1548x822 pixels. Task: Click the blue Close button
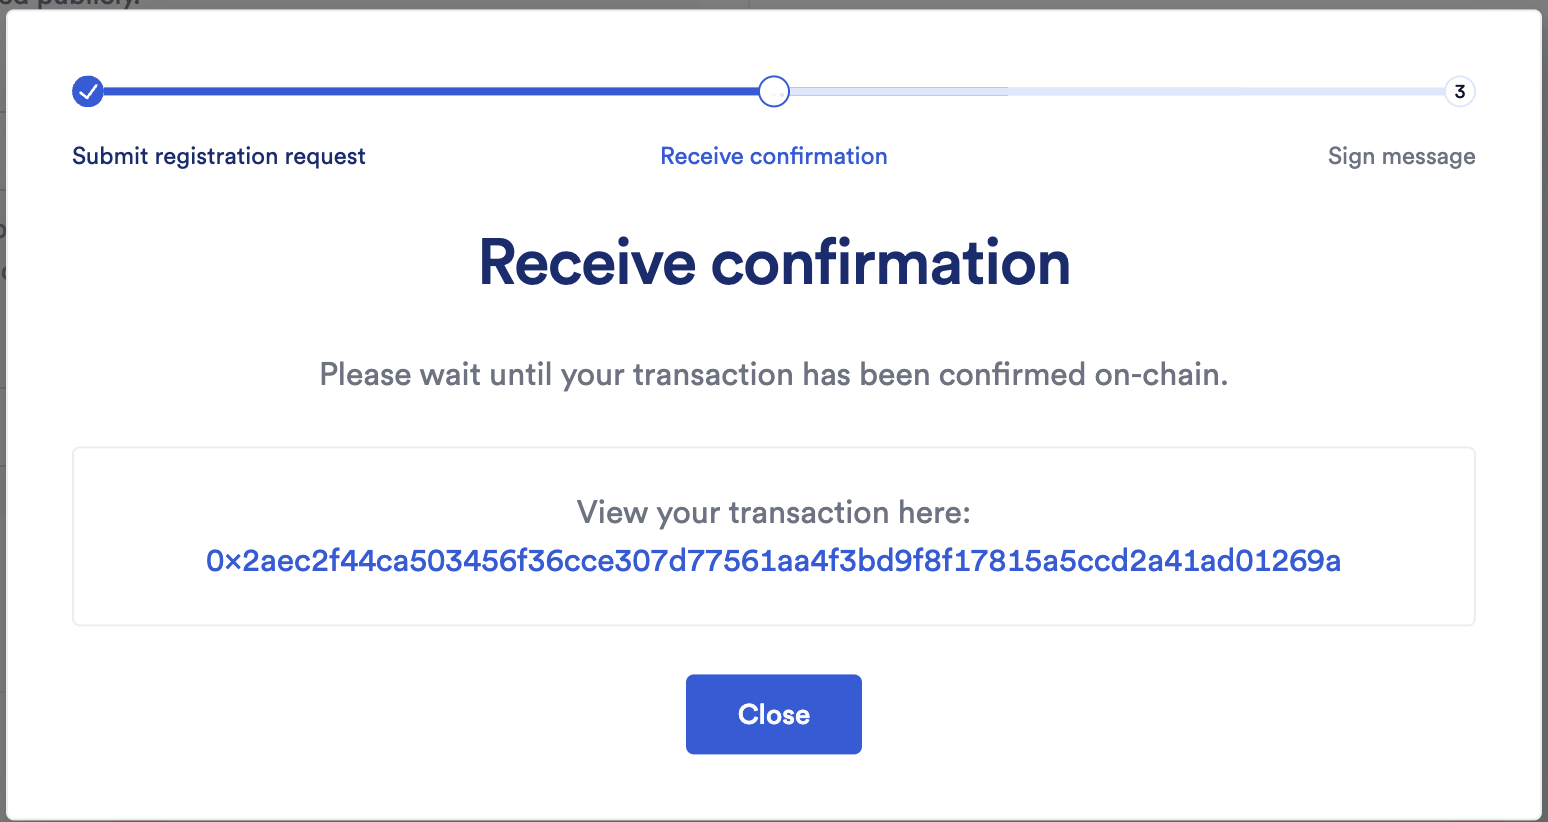pyautogui.click(x=774, y=714)
